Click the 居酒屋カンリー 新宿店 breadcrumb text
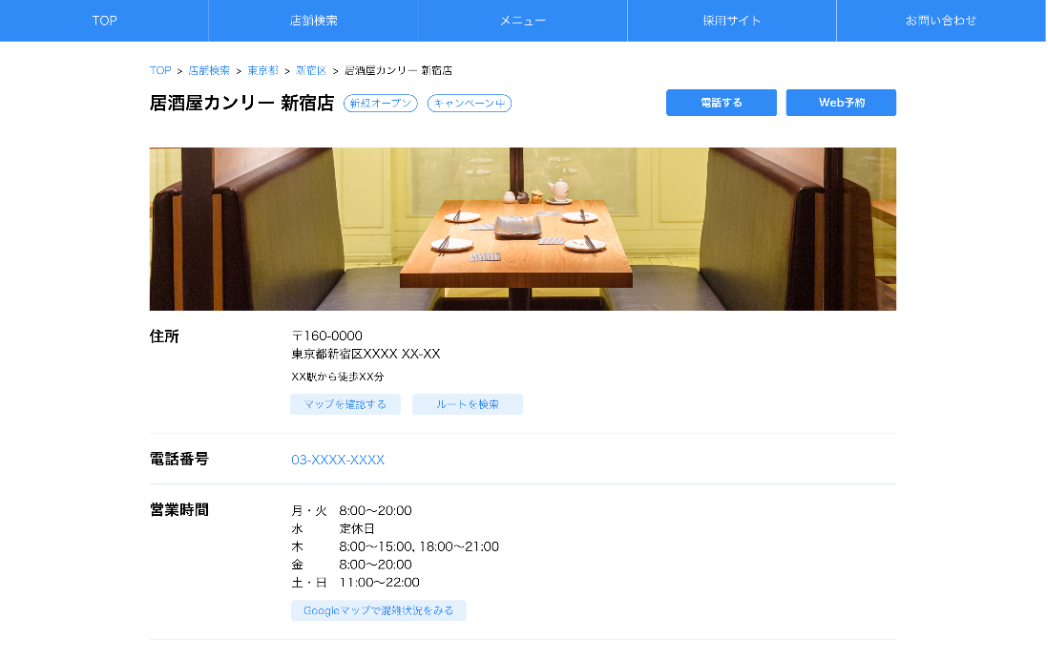 coord(398,71)
